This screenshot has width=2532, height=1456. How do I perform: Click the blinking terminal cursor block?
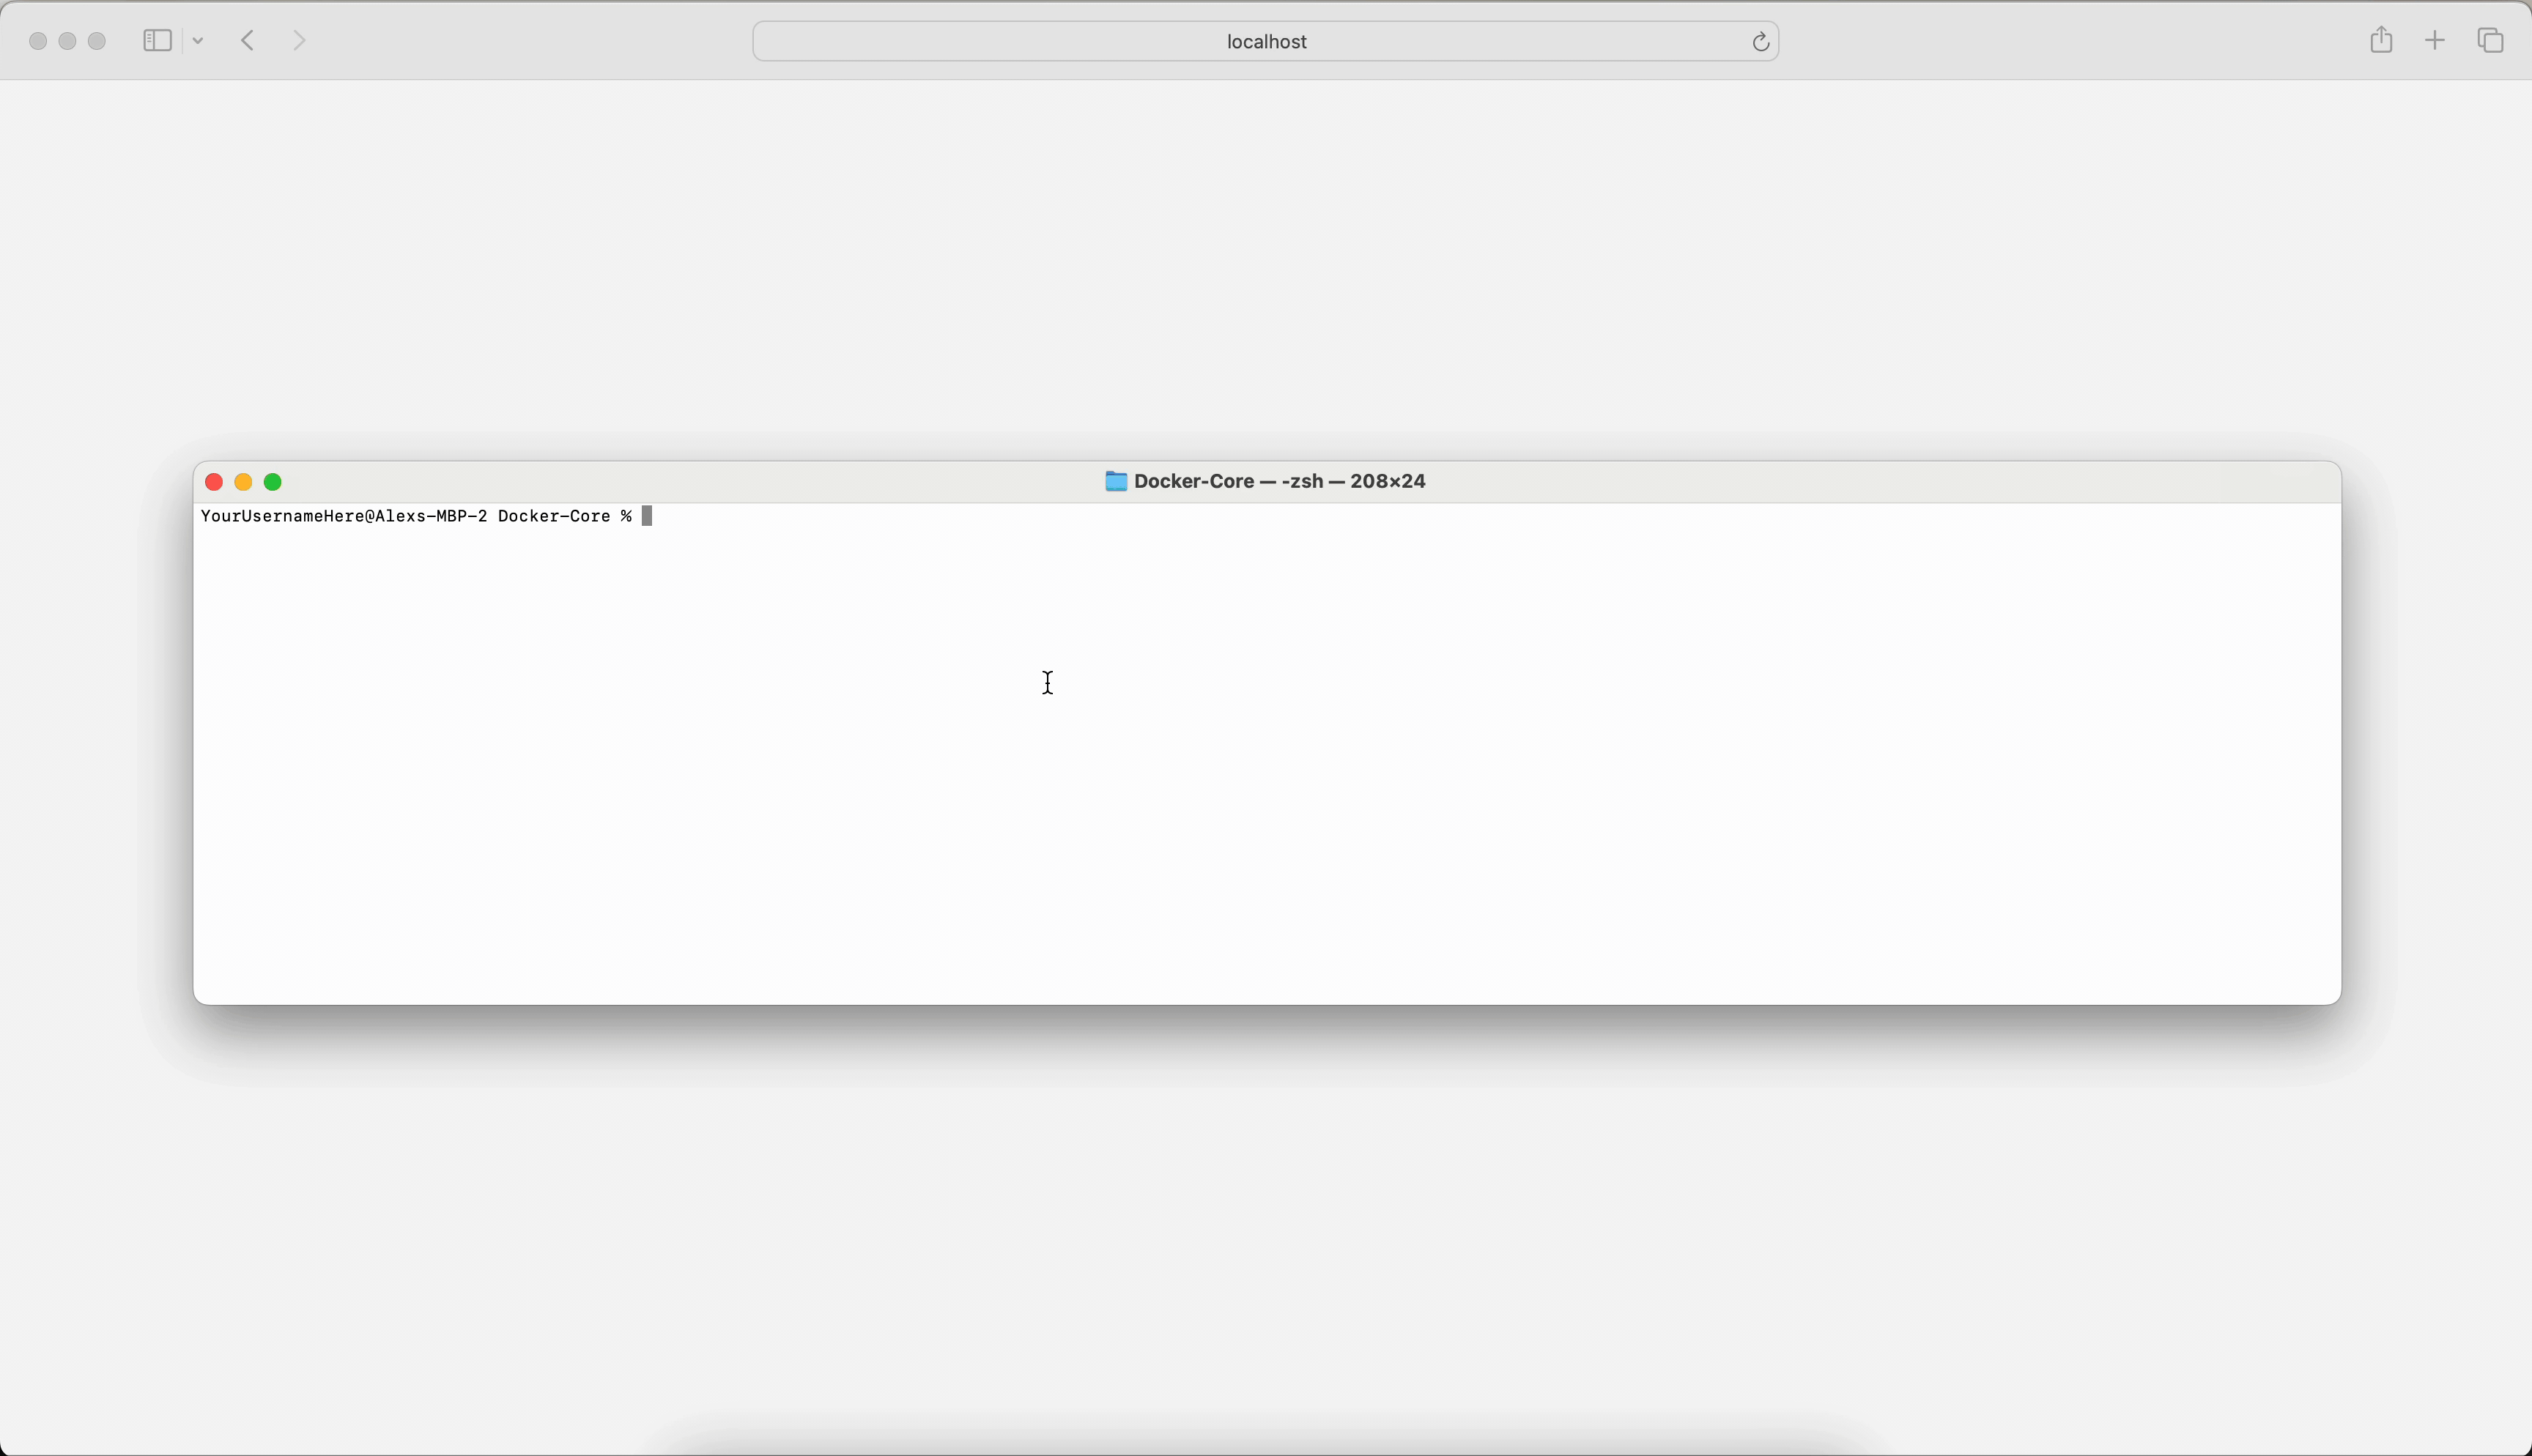pyautogui.click(x=646, y=516)
